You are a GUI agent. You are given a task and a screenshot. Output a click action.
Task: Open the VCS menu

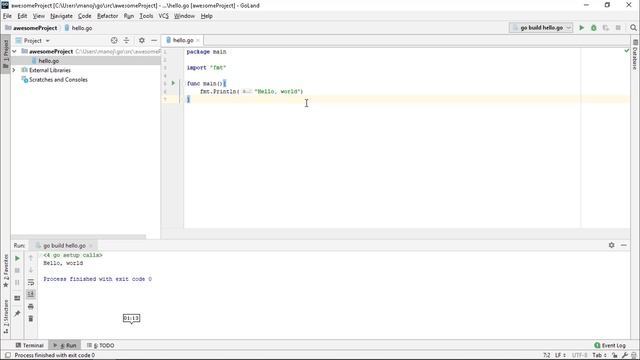point(163,16)
